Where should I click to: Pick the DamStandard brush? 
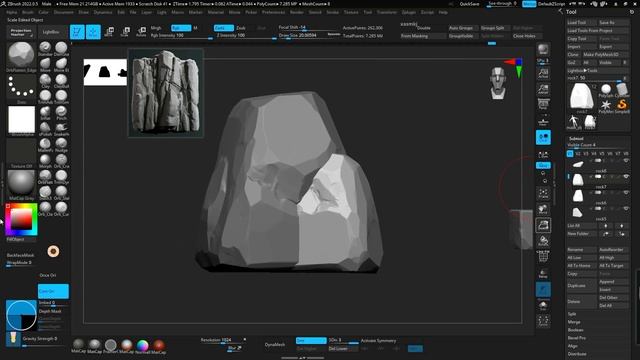tap(61, 48)
